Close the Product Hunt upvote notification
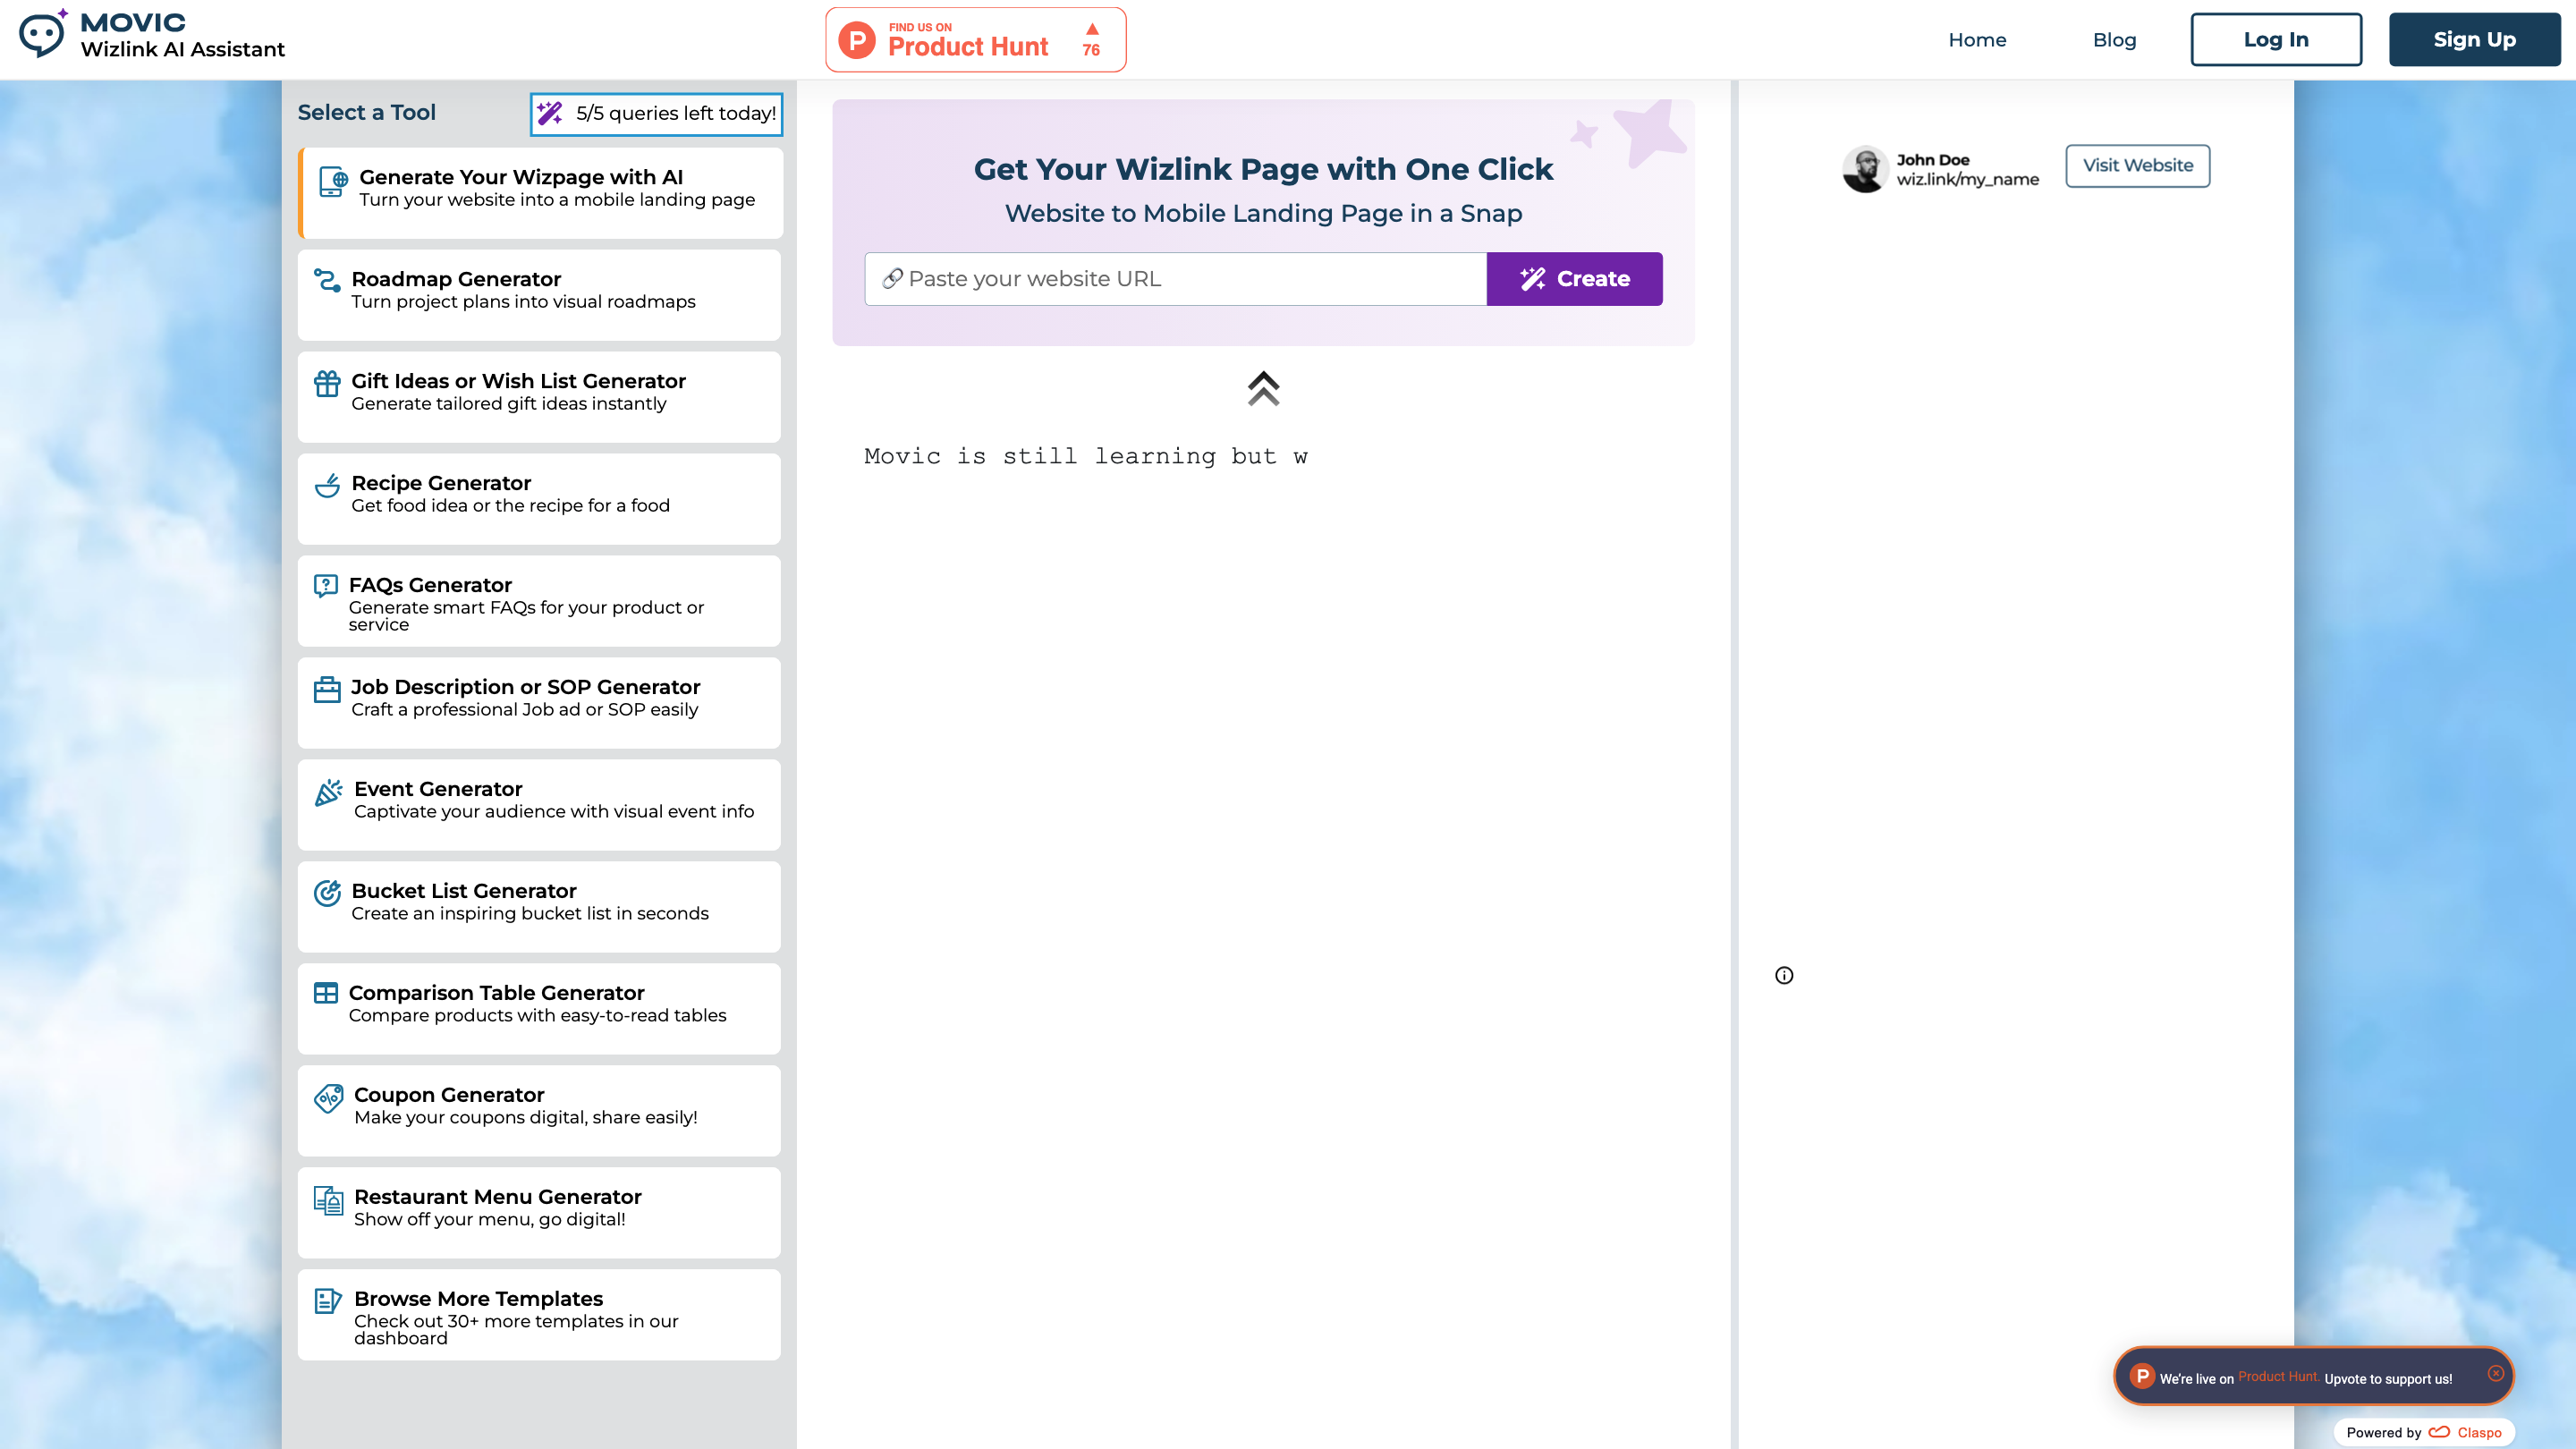Image resolution: width=2576 pixels, height=1449 pixels. [2495, 1373]
